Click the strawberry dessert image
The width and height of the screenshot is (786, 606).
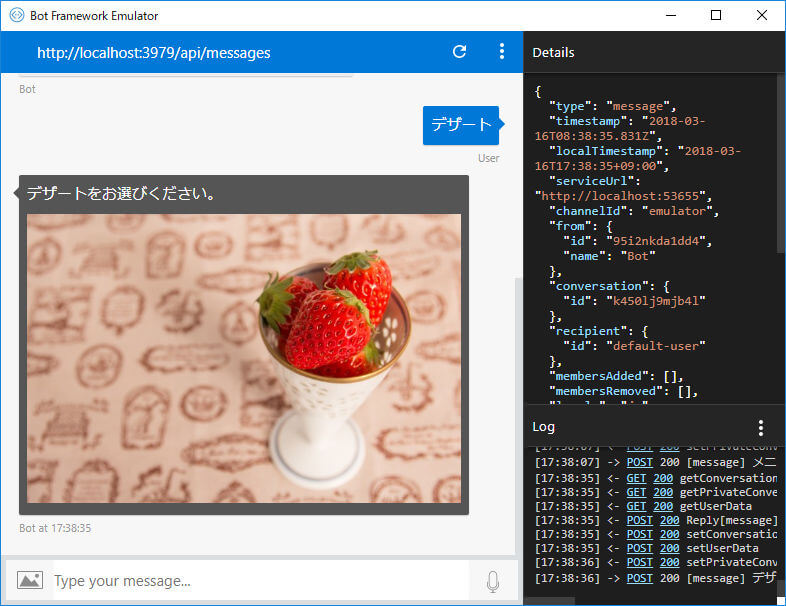(x=244, y=358)
